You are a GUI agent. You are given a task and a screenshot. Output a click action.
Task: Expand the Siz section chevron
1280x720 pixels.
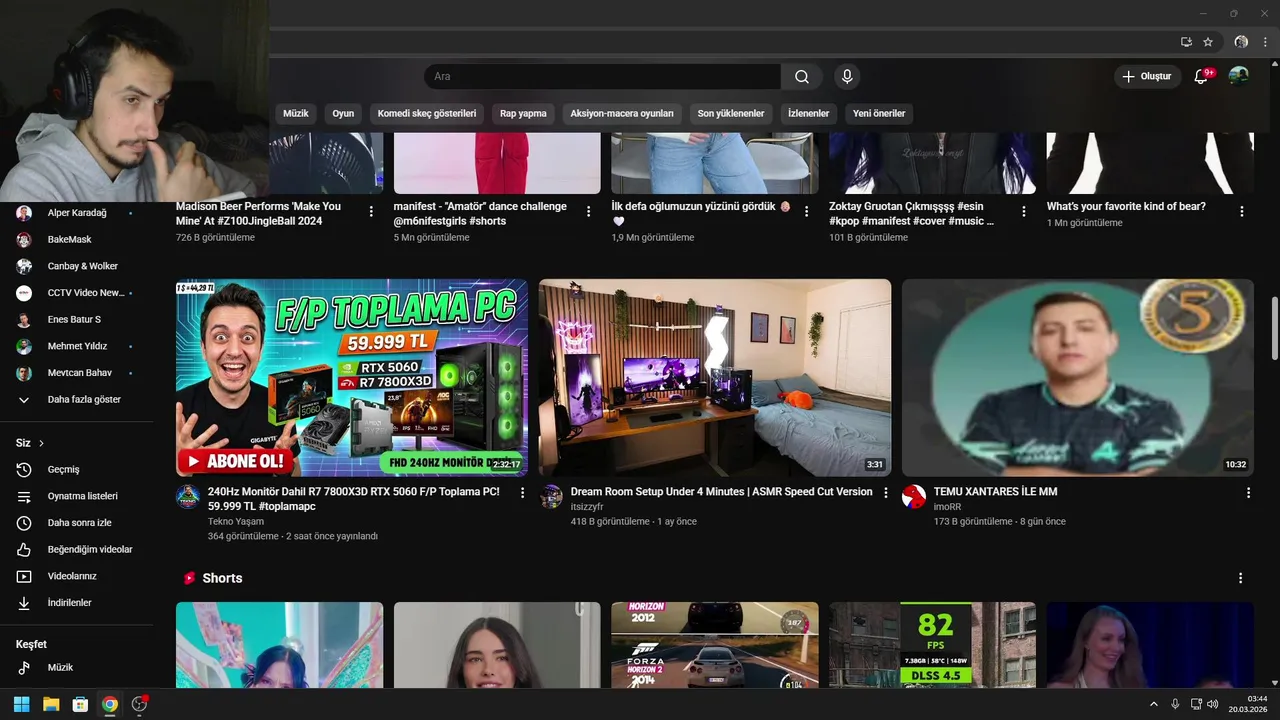(x=41, y=443)
